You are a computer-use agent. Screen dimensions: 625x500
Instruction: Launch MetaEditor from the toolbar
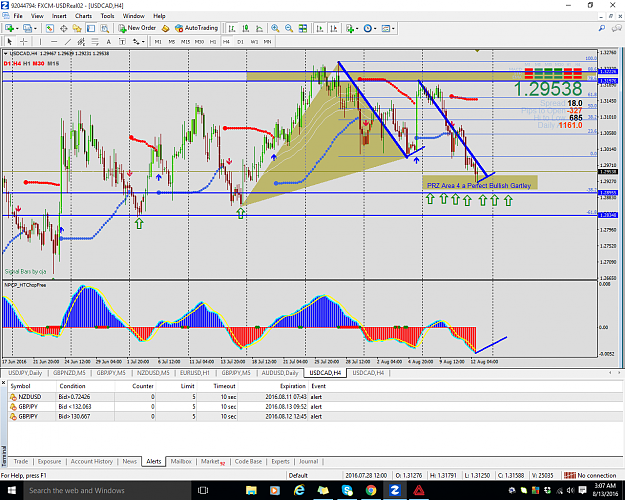click(165, 28)
